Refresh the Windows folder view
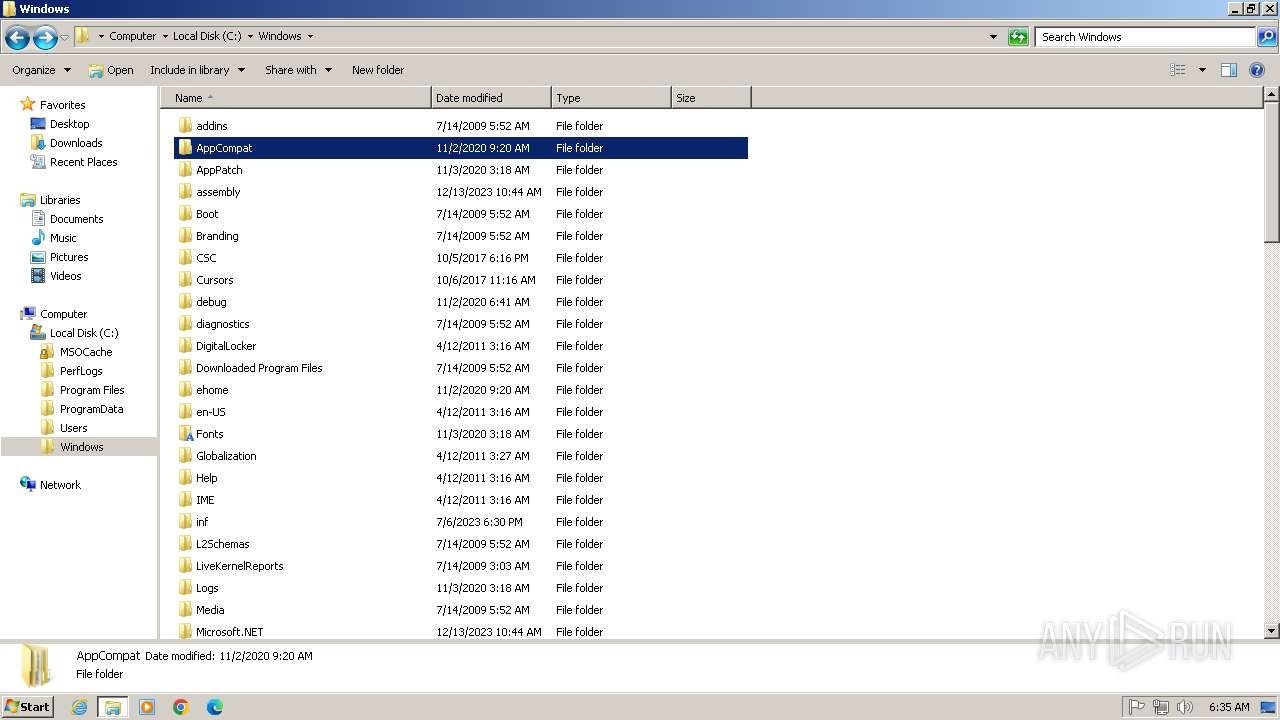 (x=1018, y=37)
